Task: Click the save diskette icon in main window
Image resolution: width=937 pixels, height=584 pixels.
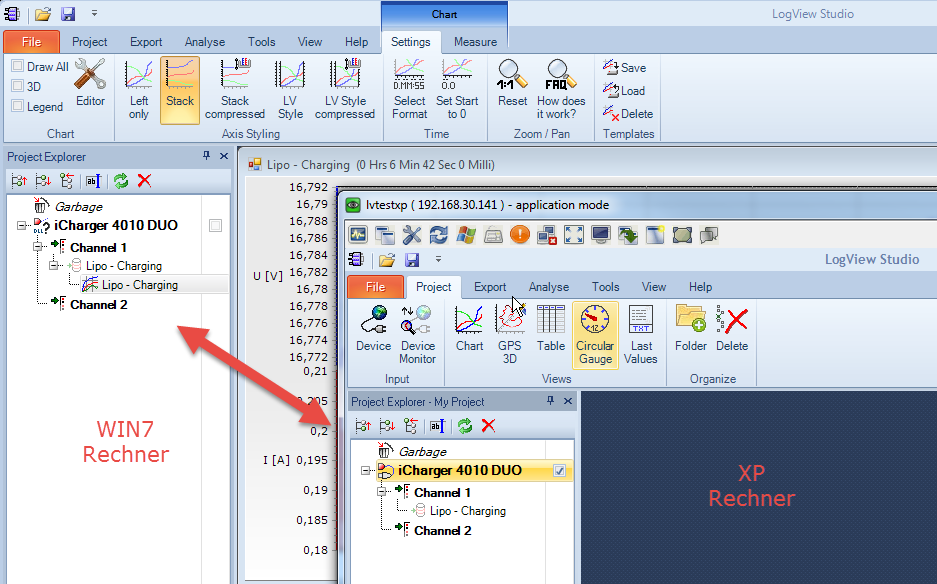Action: tap(69, 14)
